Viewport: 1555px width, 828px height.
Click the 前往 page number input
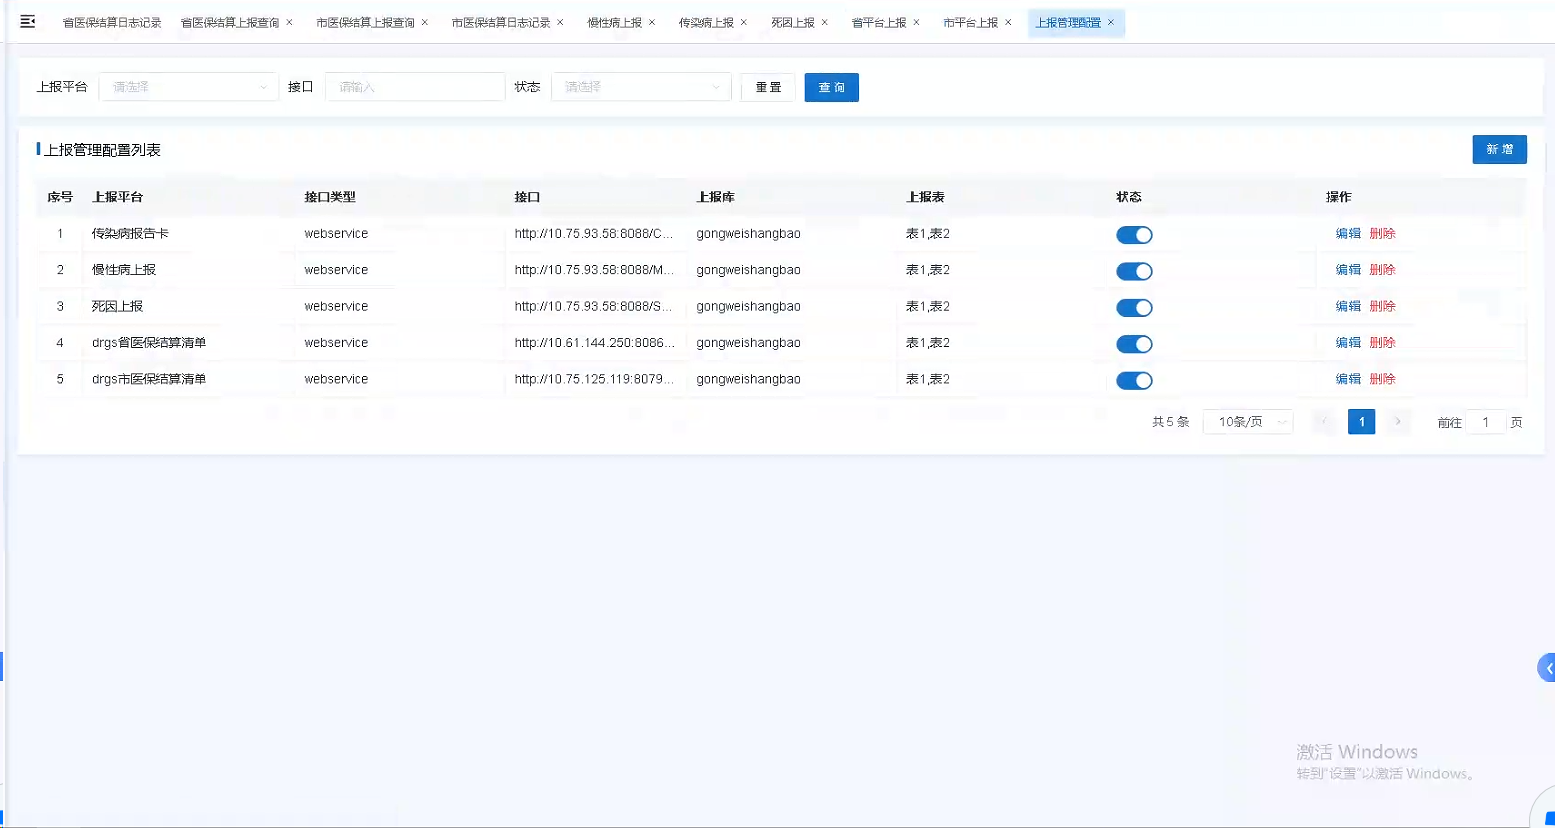1486,422
